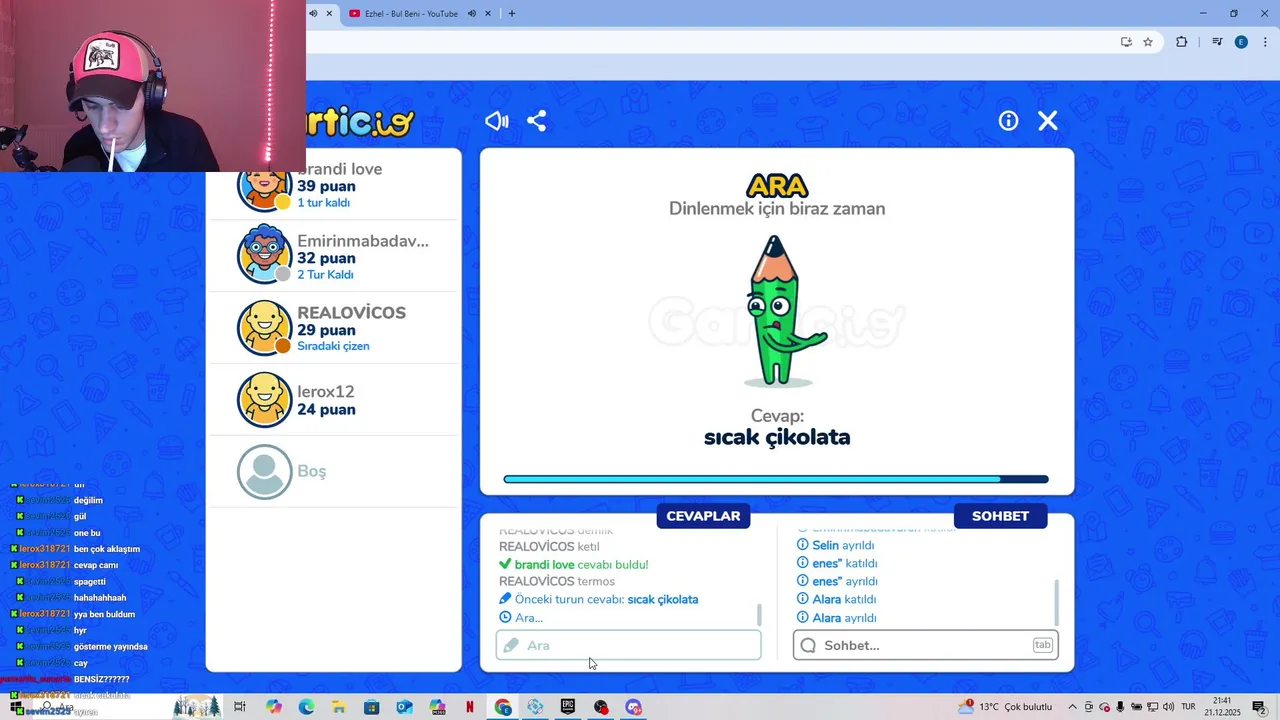Screen dimensions: 1280x720
Task: Click the Sohbet chat input box
Action: [925, 645]
